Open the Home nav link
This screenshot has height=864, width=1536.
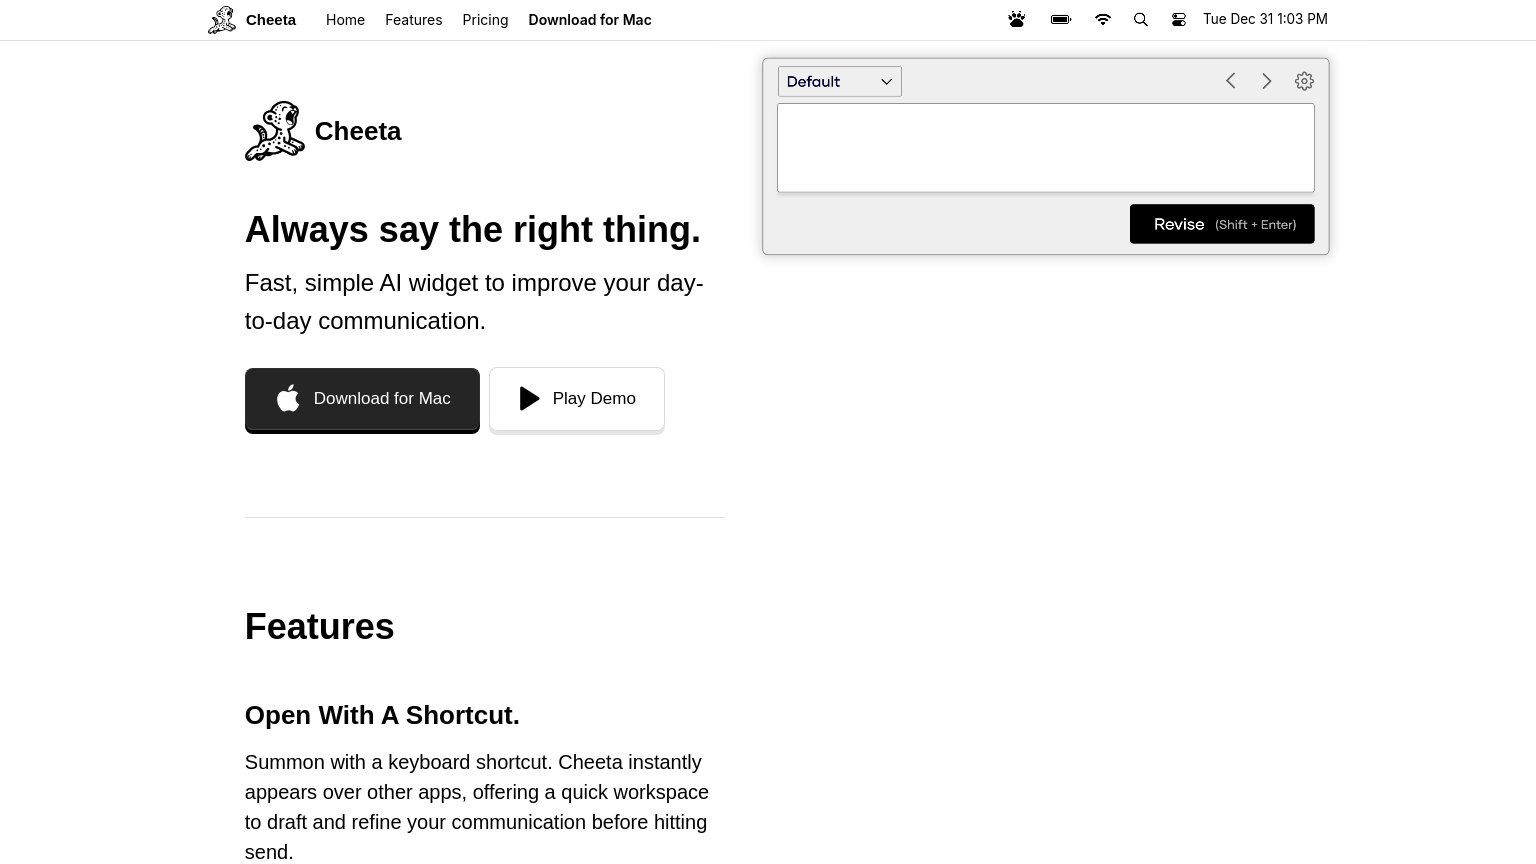345,20
